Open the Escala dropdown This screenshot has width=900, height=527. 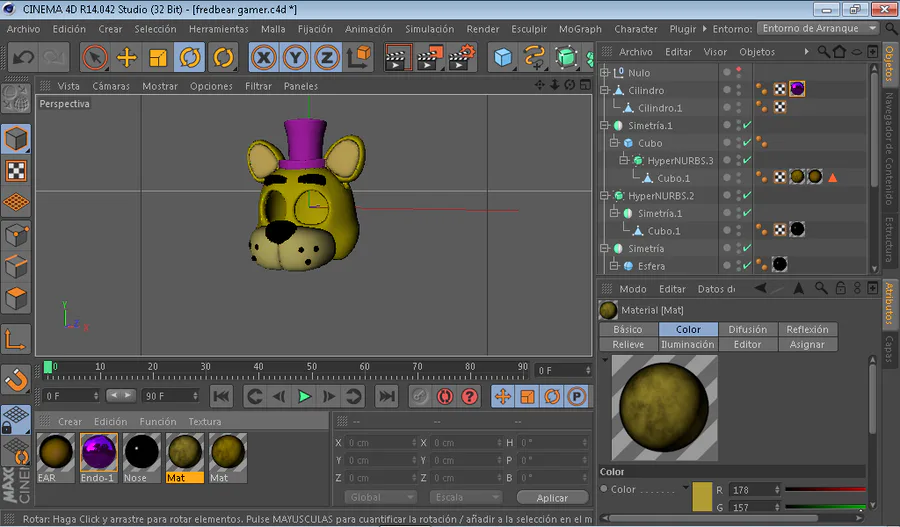click(465, 497)
